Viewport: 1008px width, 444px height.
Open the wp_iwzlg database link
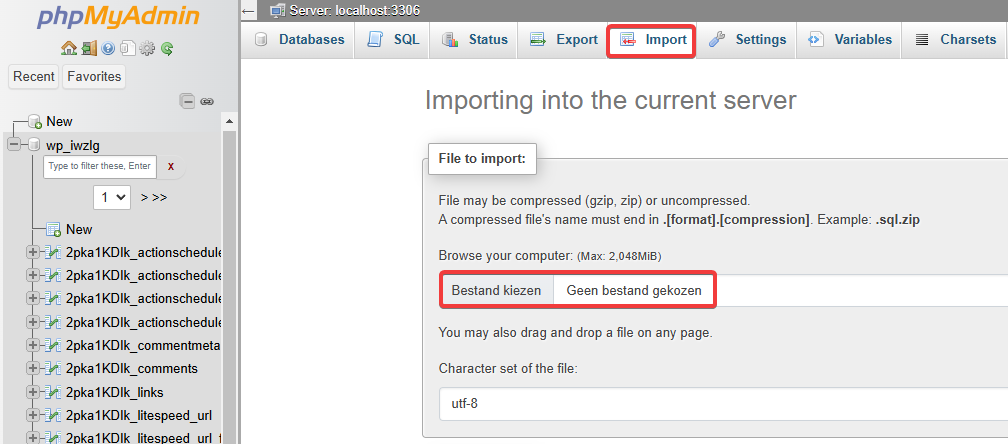(x=73, y=145)
